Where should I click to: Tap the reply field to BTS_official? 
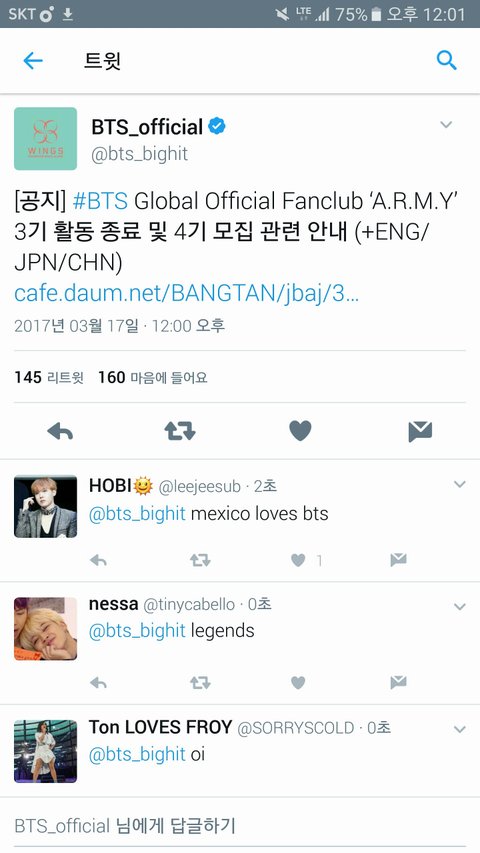point(240,826)
